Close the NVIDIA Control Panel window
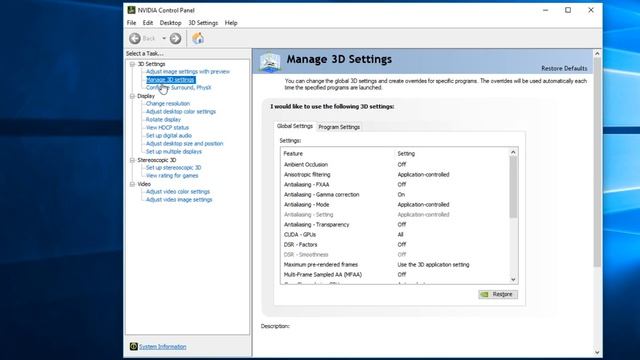 (x=591, y=10)
